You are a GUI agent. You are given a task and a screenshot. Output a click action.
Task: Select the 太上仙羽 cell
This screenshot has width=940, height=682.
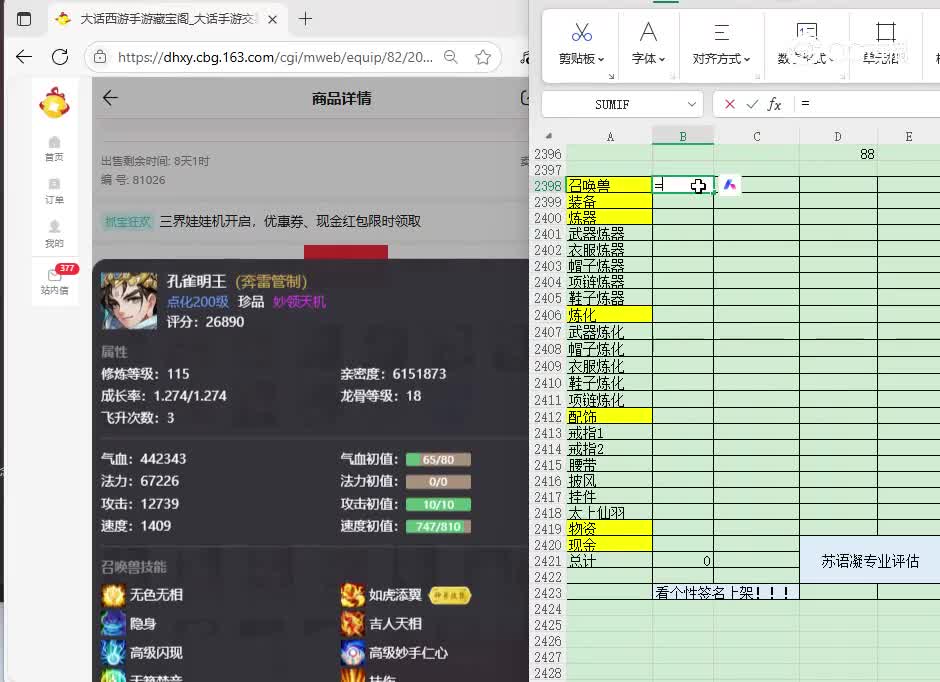coord(609,513)
